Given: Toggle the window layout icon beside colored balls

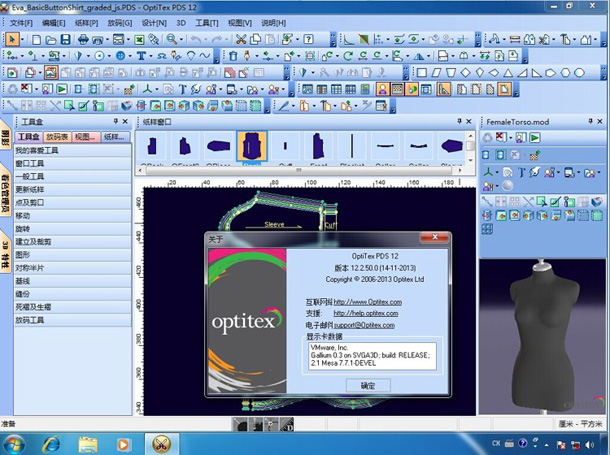Looking at the screenshot, I should click(x=426, y=89).
